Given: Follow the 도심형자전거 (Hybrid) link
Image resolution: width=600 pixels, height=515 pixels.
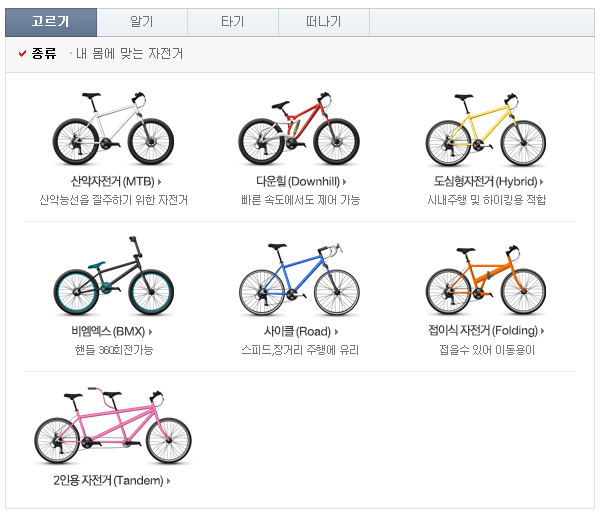Looking at the screenshot, I should click(x=487, y=182).
